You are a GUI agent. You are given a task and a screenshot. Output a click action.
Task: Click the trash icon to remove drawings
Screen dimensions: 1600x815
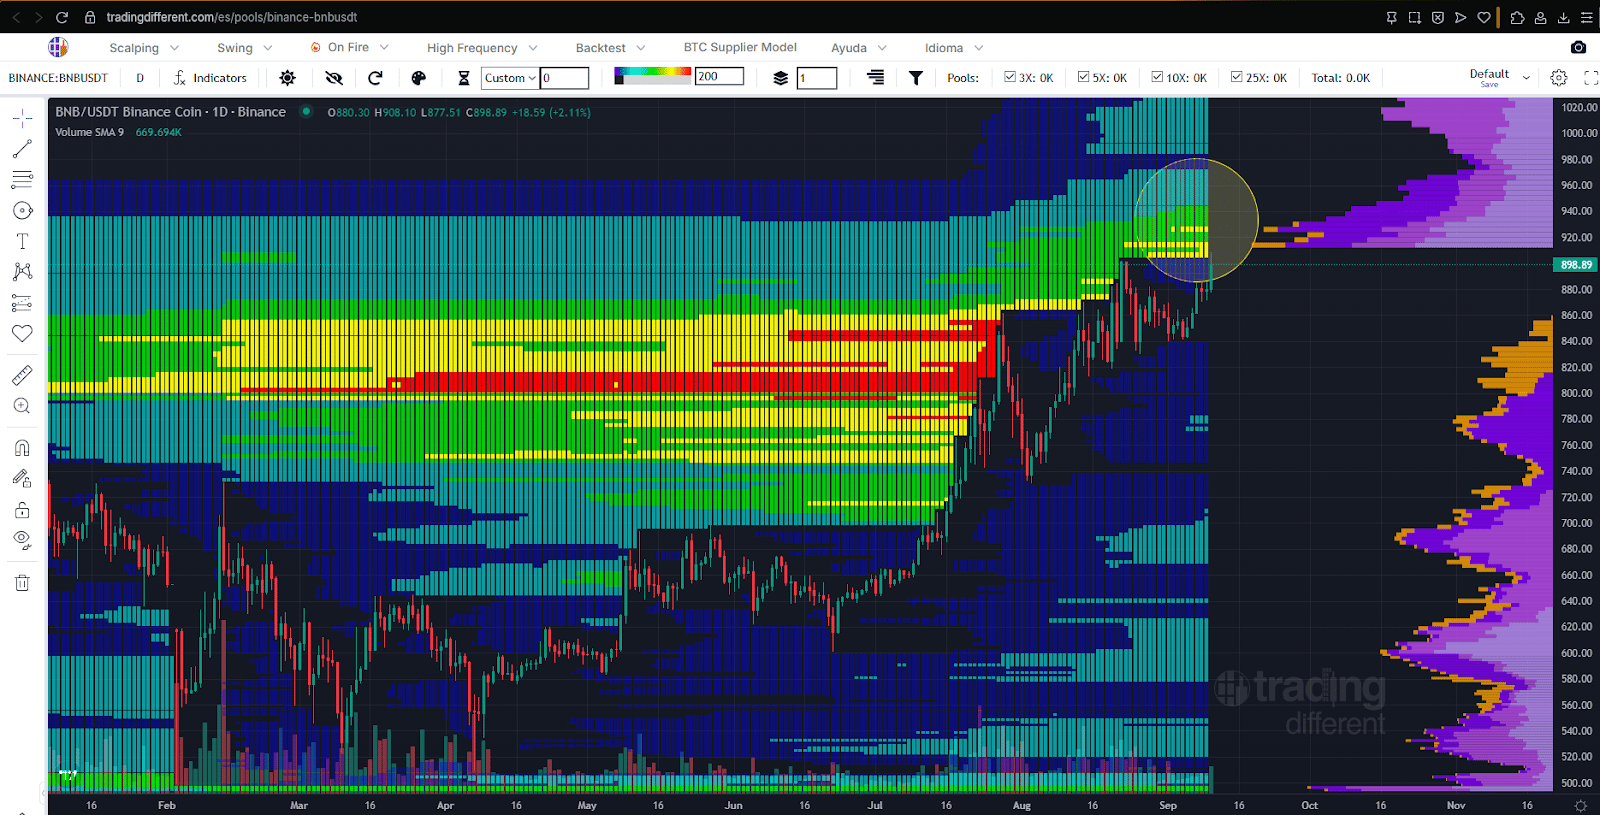[x=22, y=582]
